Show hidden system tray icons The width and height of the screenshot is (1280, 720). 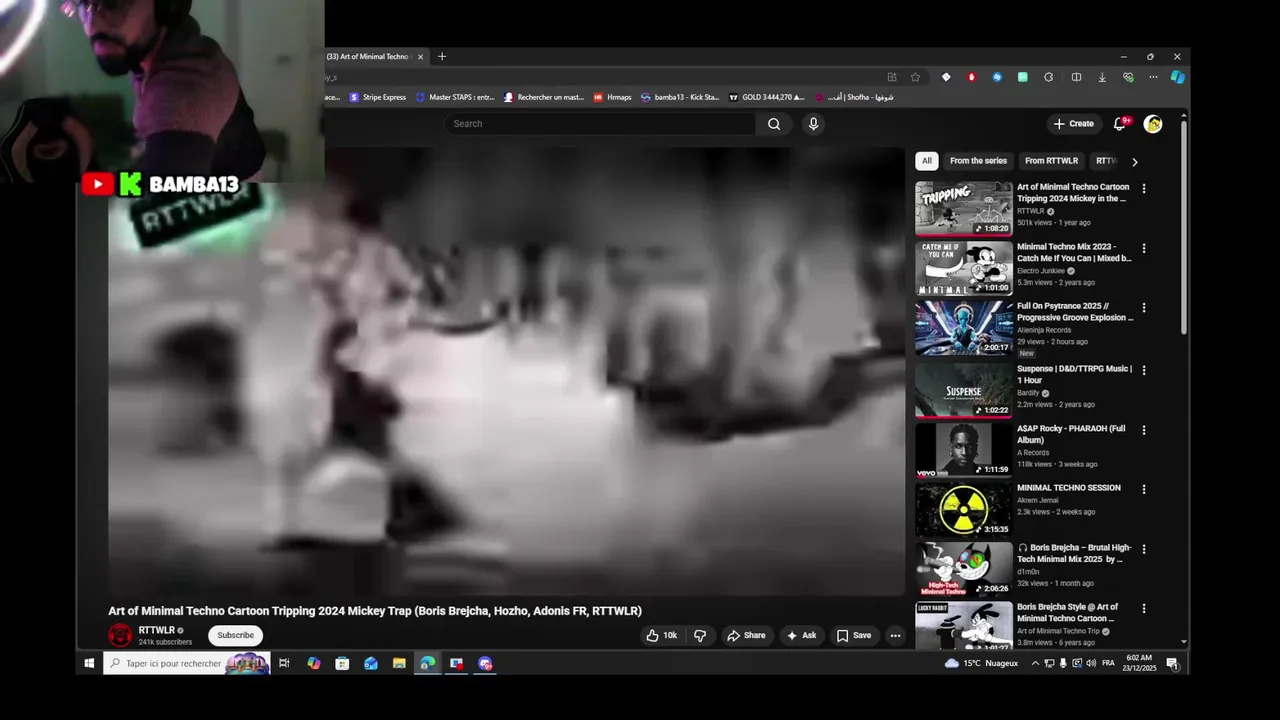(x=1035, y=663)
